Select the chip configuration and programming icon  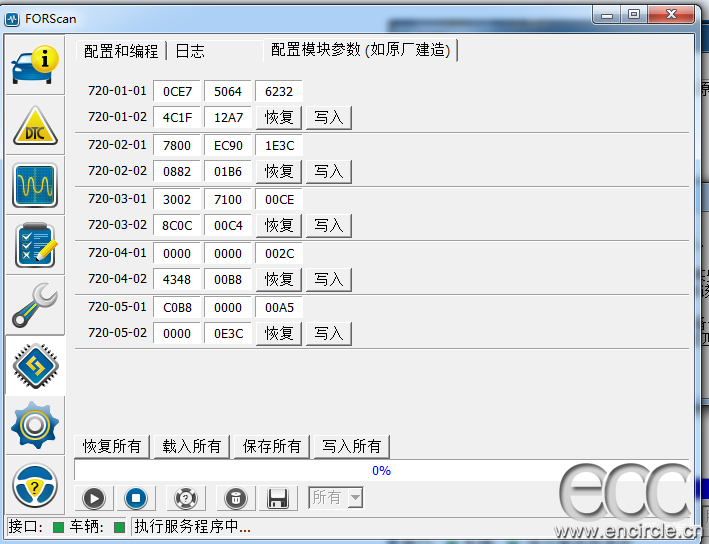(35, 366)
